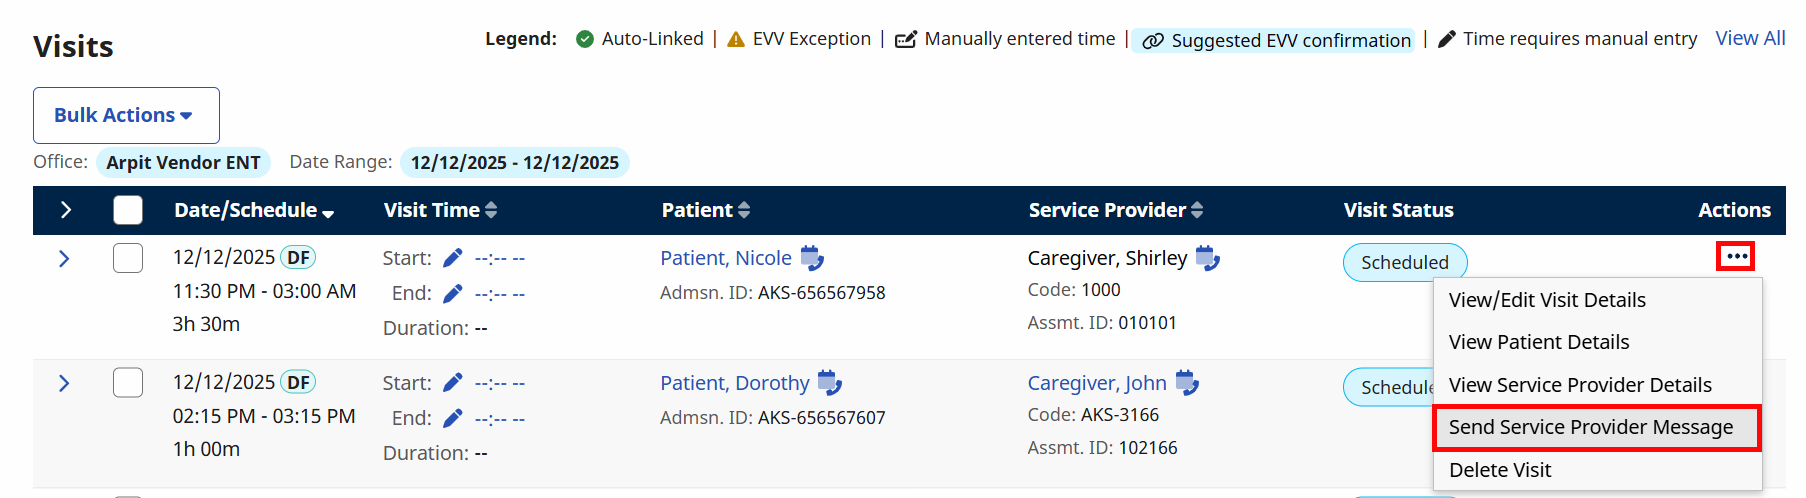
Task: Open the Bulk Actions dropdown
Action: coord(126,115)
